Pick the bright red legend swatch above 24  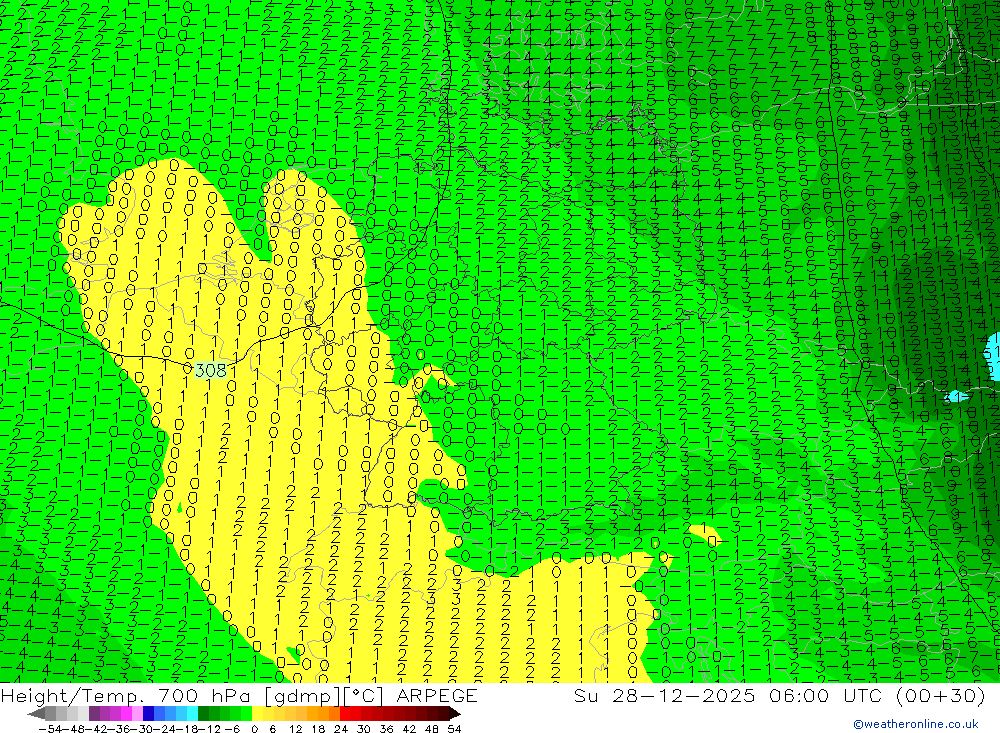tap(345, 713)
